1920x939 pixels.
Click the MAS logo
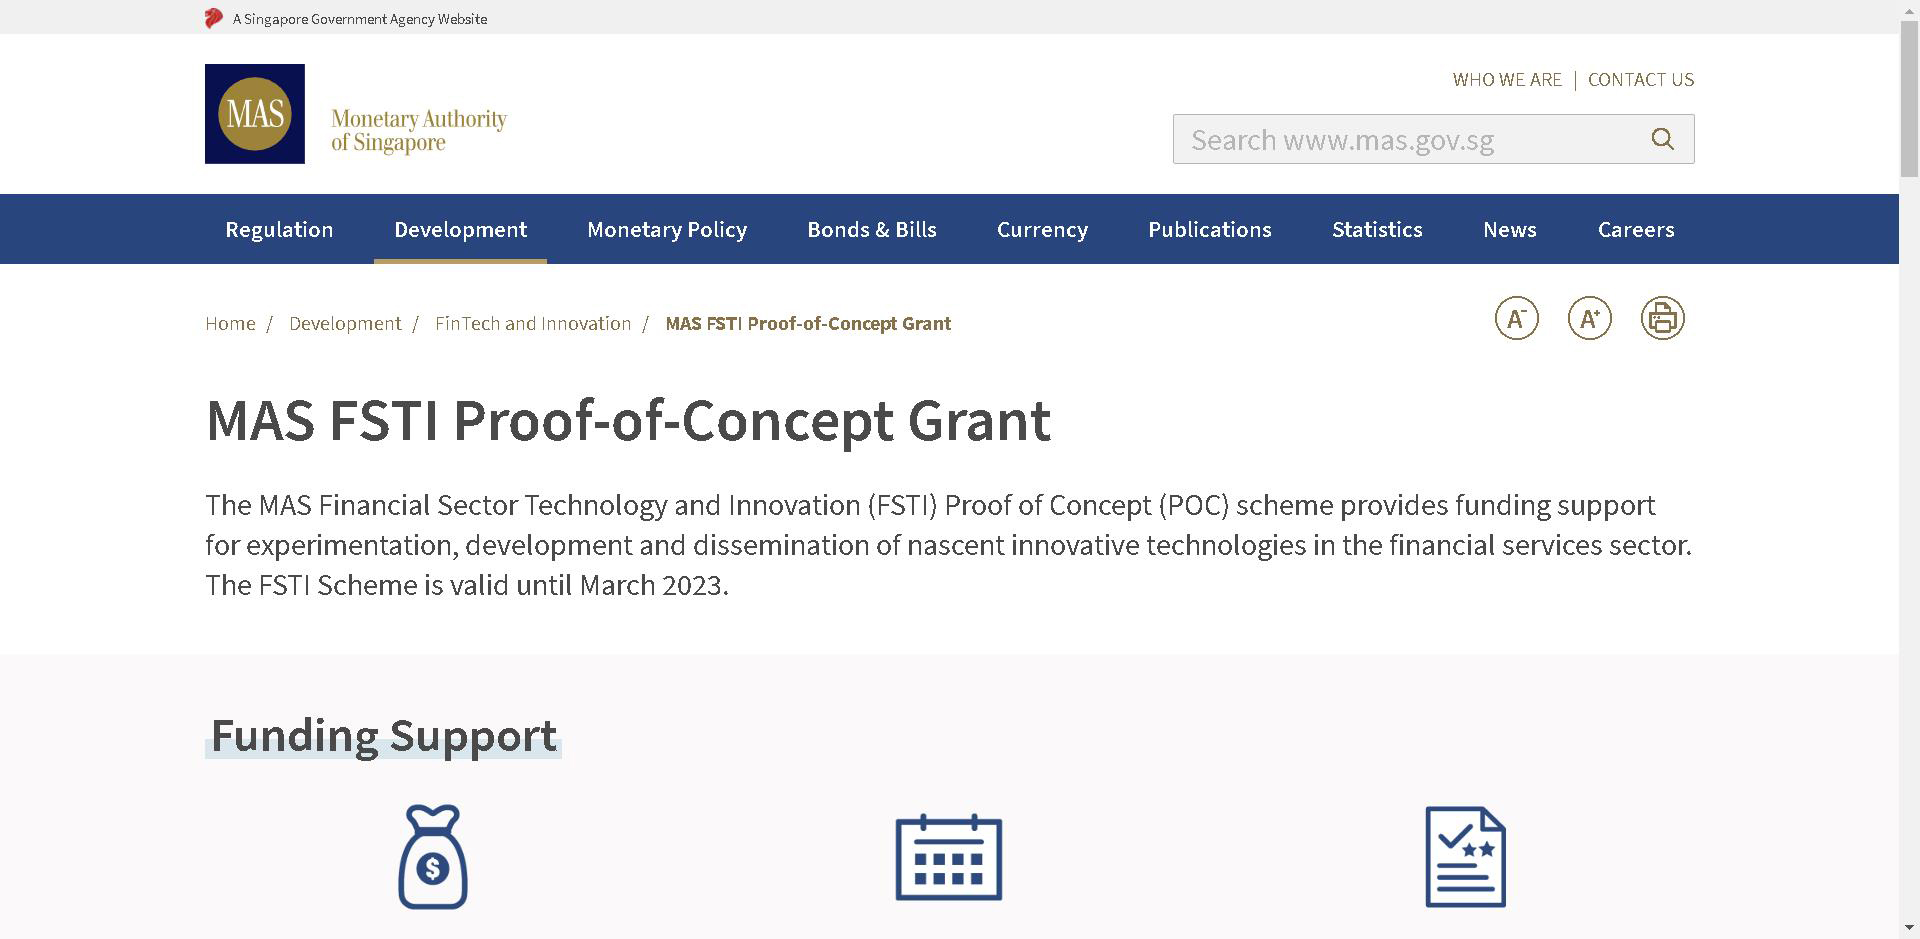point(255,114)
